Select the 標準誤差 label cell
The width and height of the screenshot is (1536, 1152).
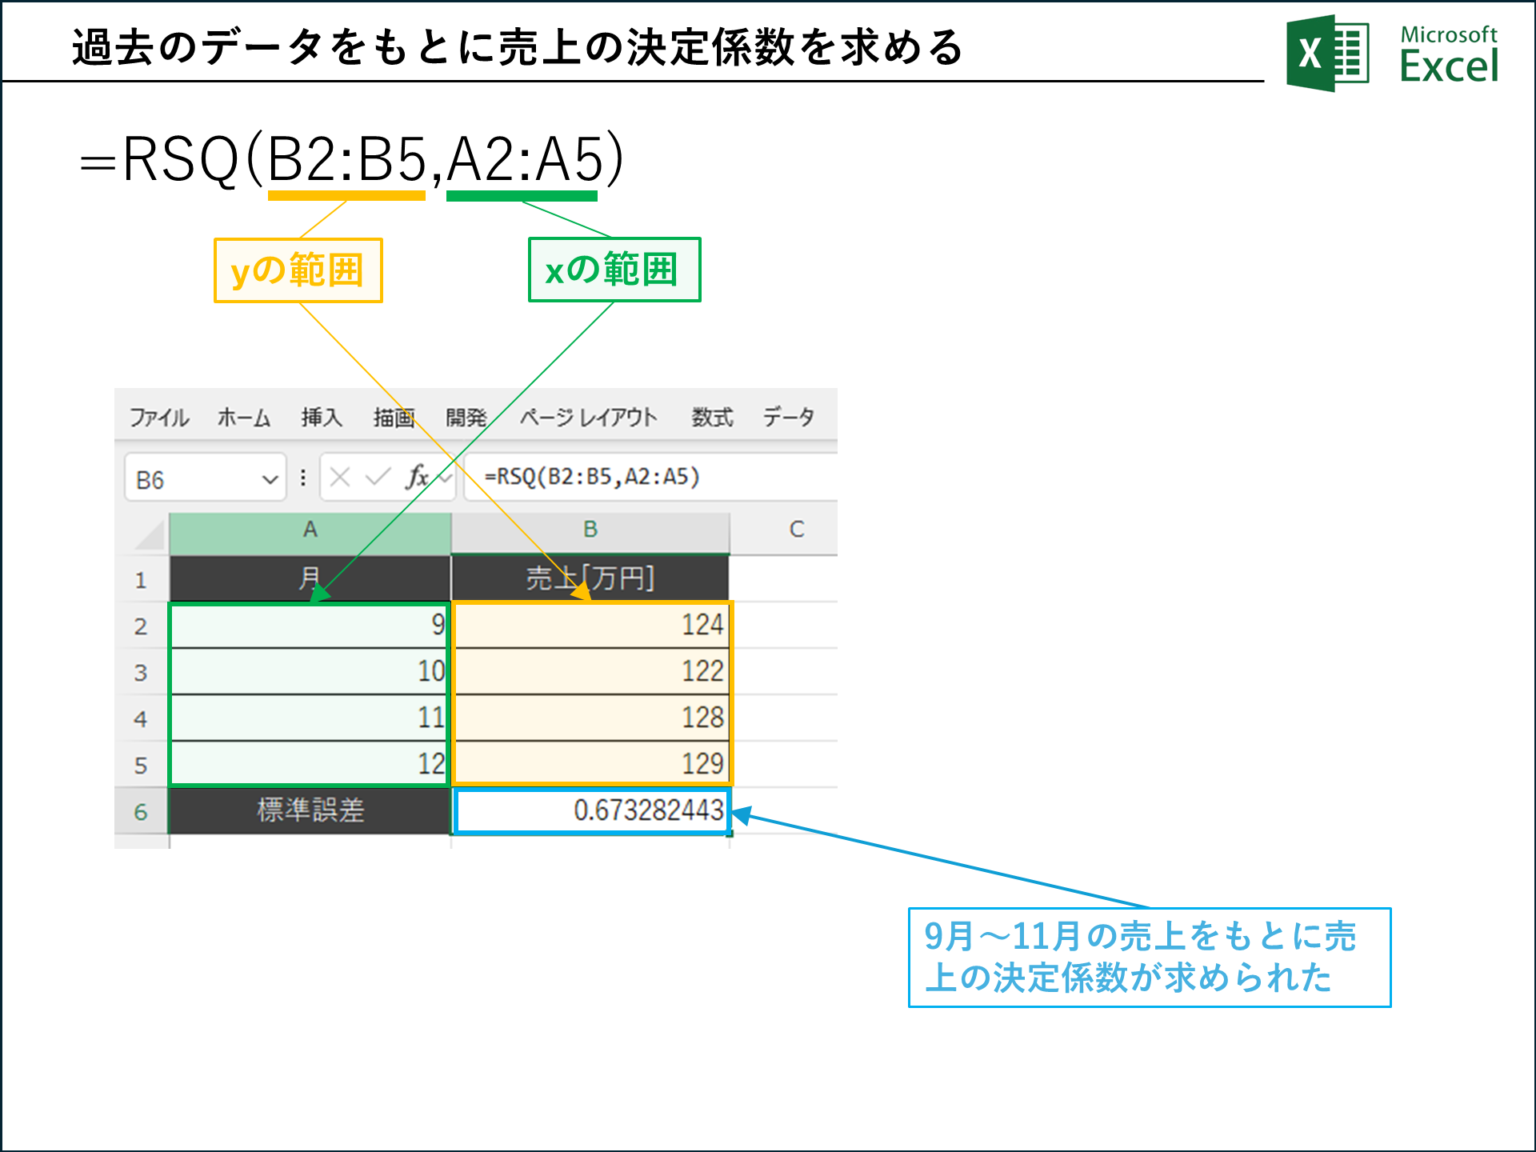coord(308,811)
